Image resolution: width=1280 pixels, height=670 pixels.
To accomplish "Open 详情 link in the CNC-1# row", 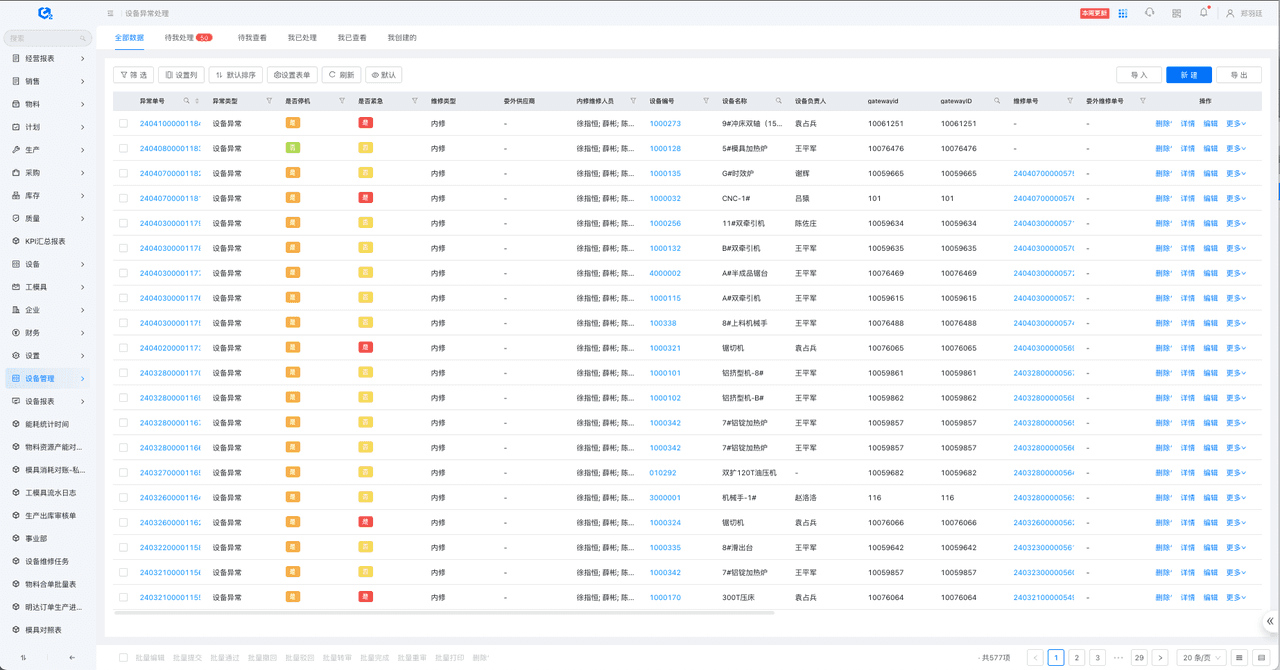I will pyautogui.click(x=1188, y=199).
